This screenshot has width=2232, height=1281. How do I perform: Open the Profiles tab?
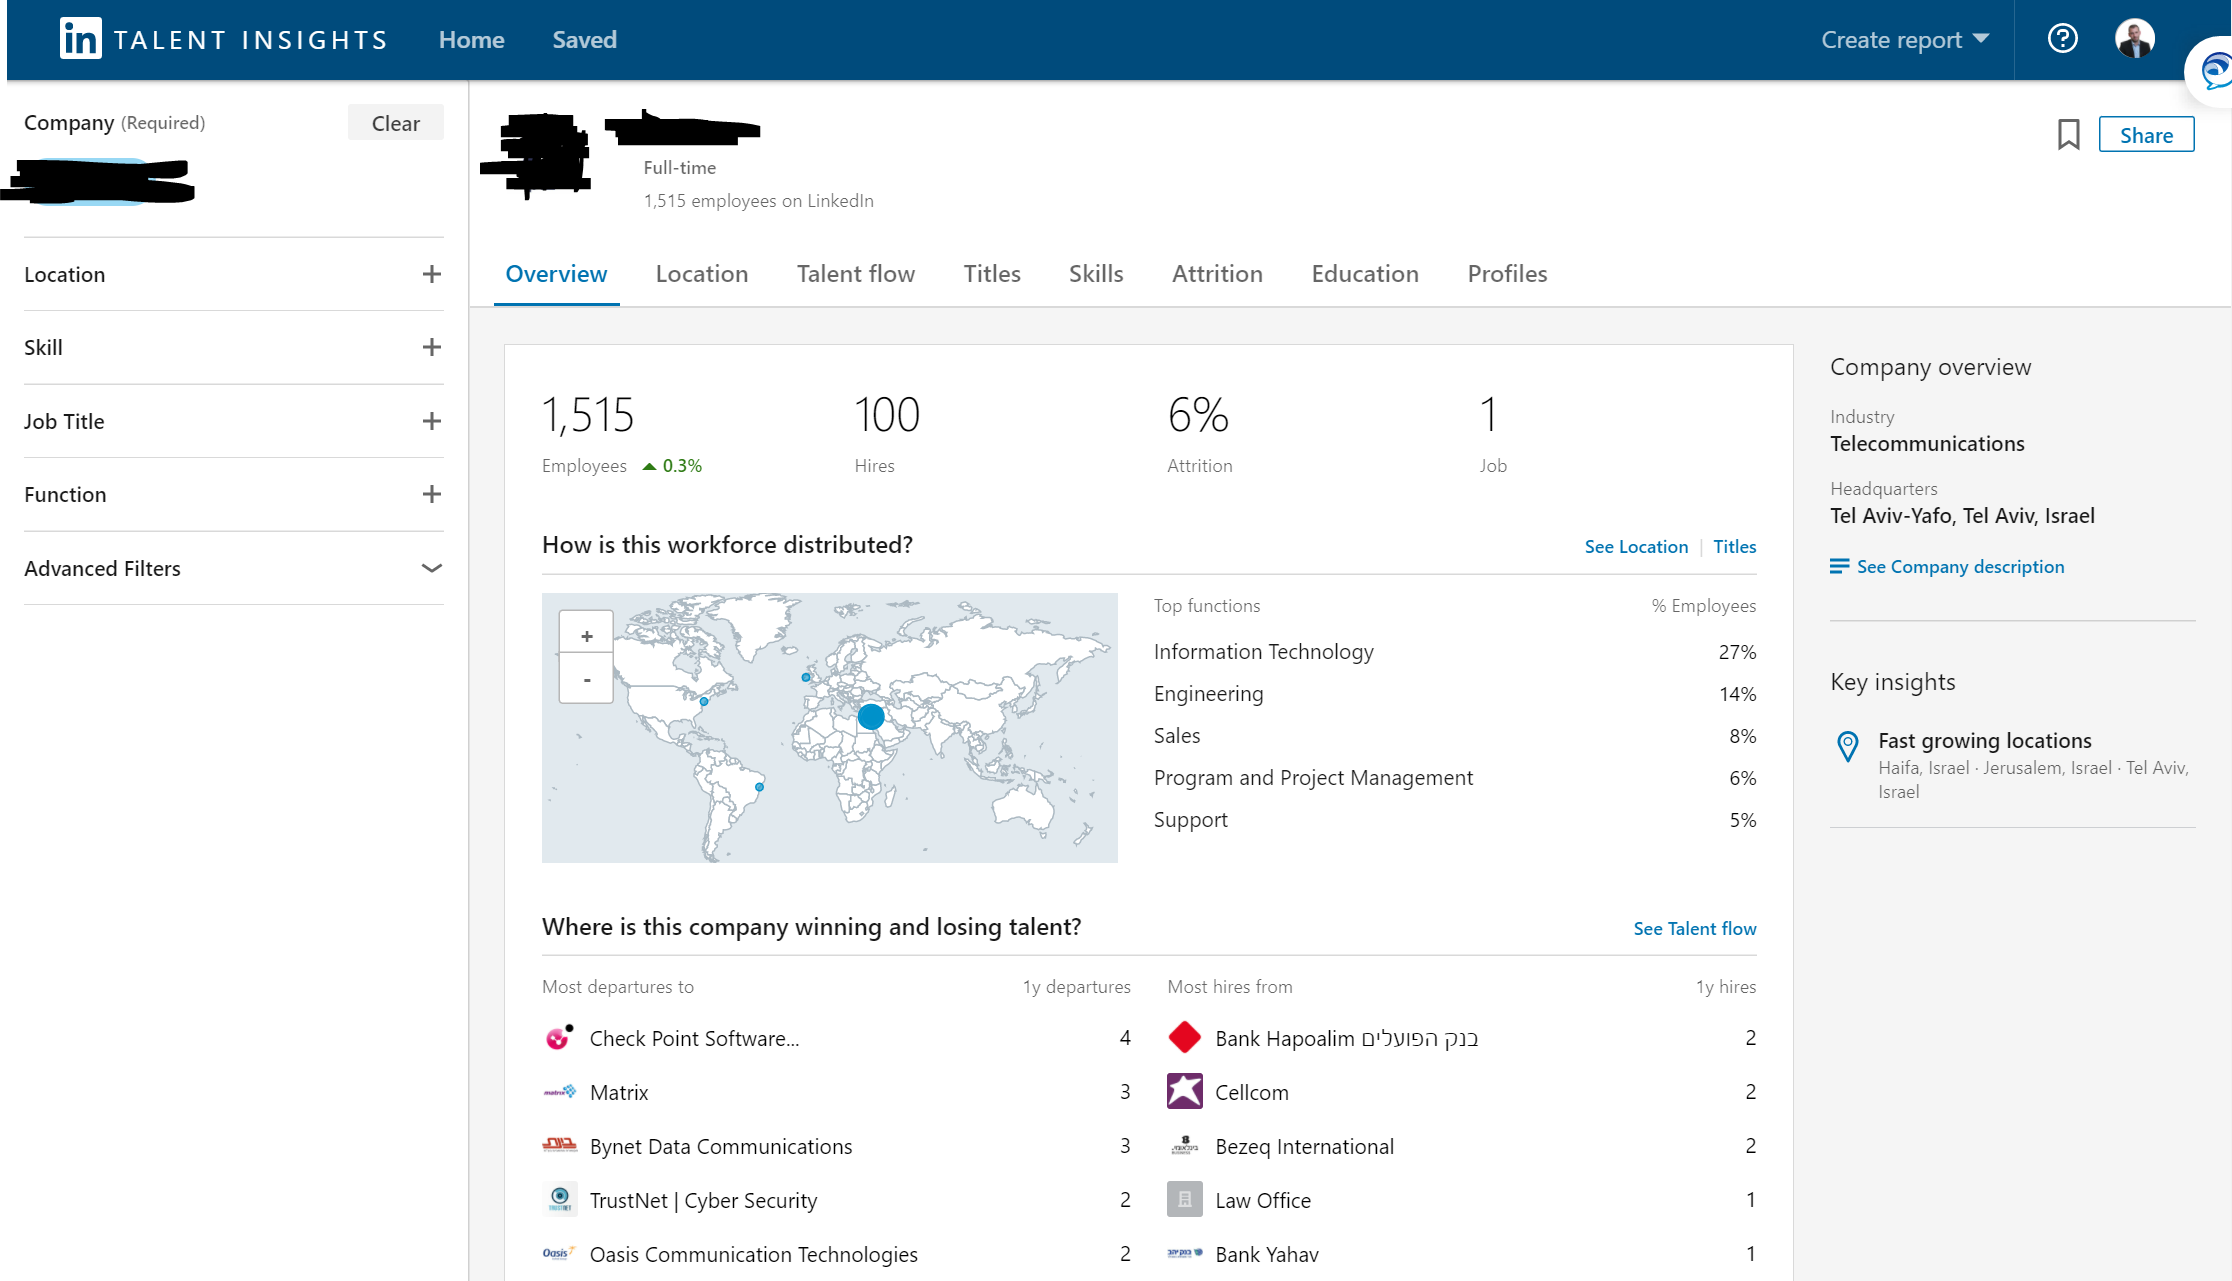coord(1507,274)
